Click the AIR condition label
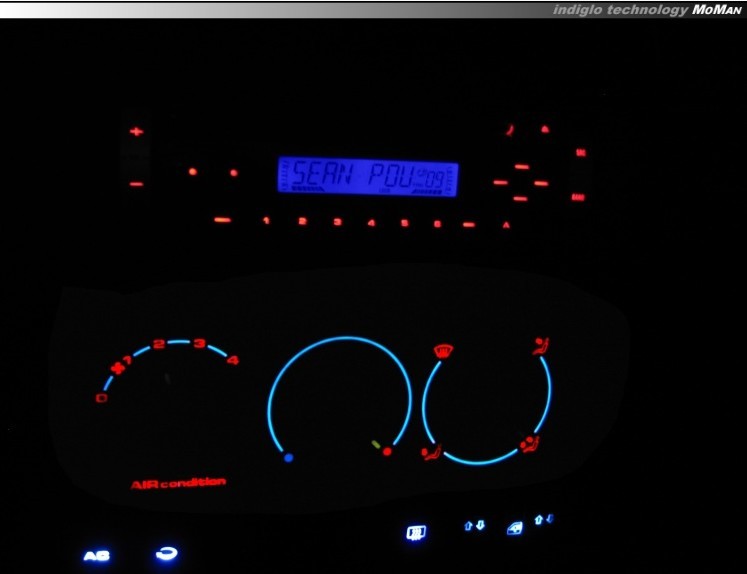The image size is (747, 574). point(178,484)
